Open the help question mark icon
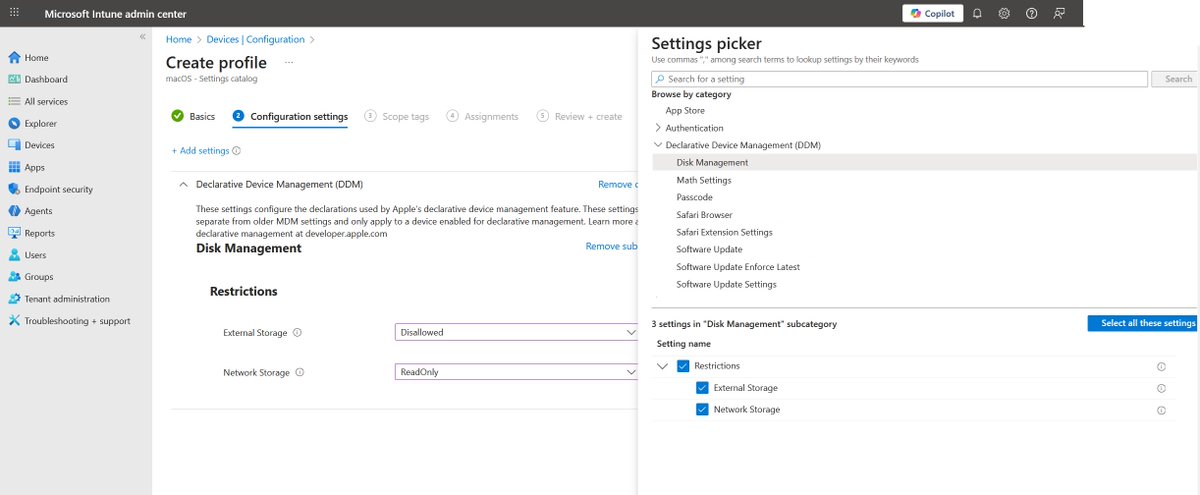Viewport: 1200px width, 495px height. [x=1031, y=13]
